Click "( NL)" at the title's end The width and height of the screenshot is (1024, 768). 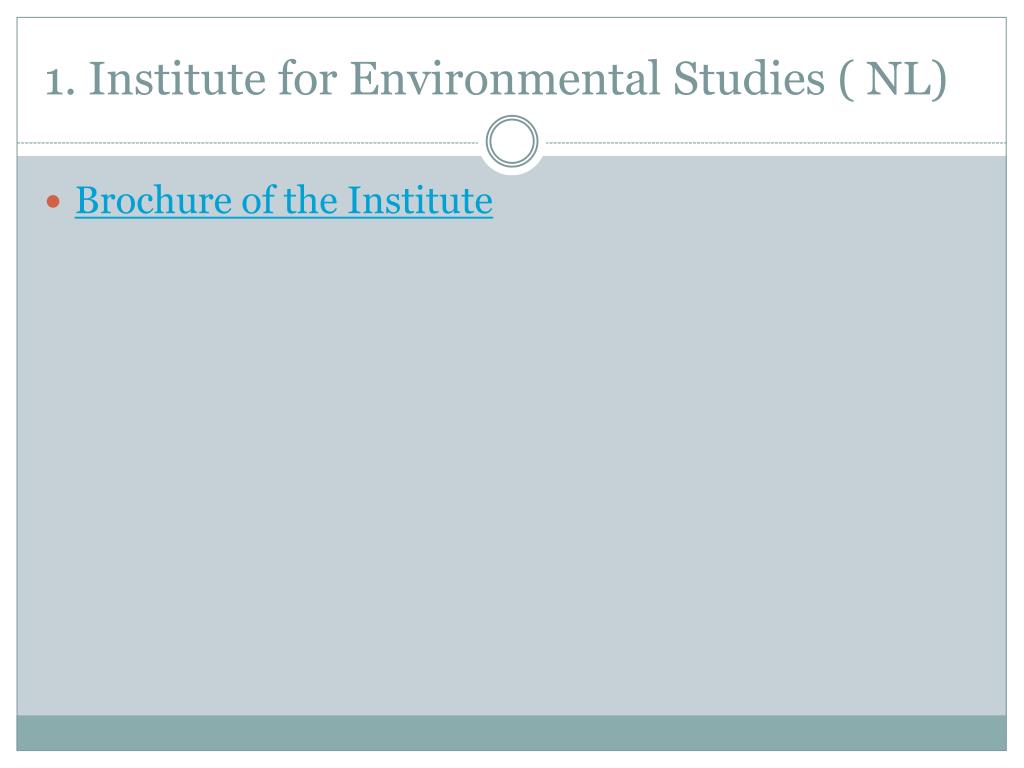[893, 80]
